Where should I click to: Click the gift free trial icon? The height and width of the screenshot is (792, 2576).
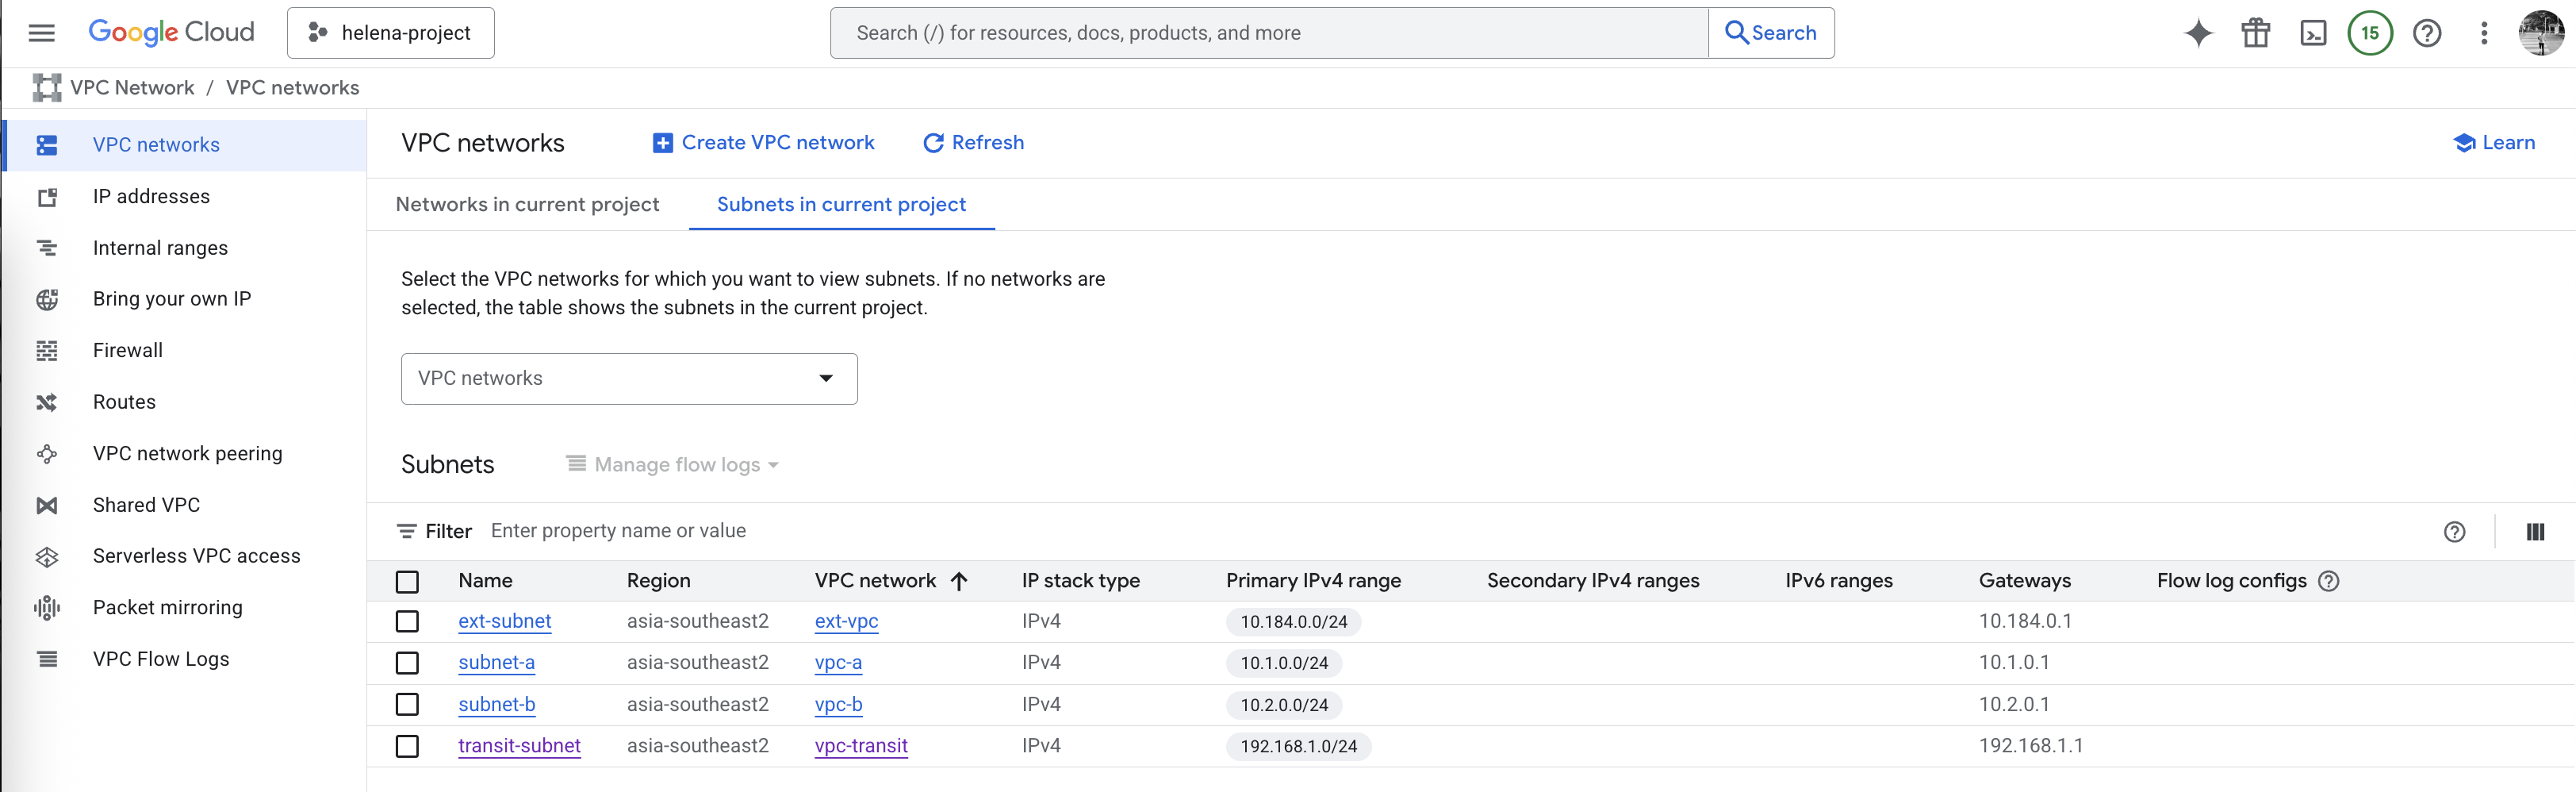tap(2255, 33)
